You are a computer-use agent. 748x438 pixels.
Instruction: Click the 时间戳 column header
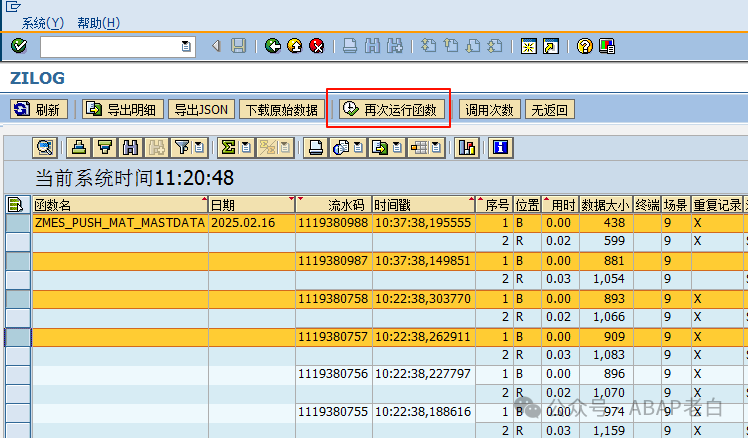tap(424, 205)
